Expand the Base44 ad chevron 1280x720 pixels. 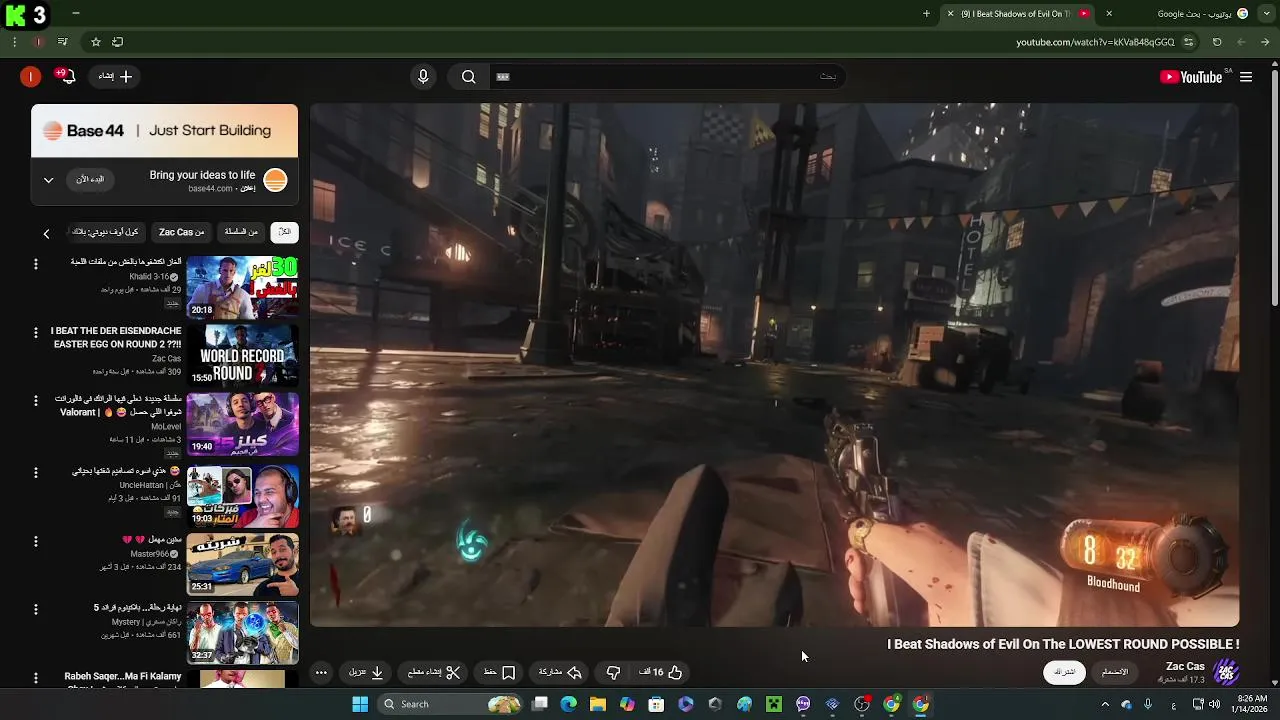[x=48, y=180]
